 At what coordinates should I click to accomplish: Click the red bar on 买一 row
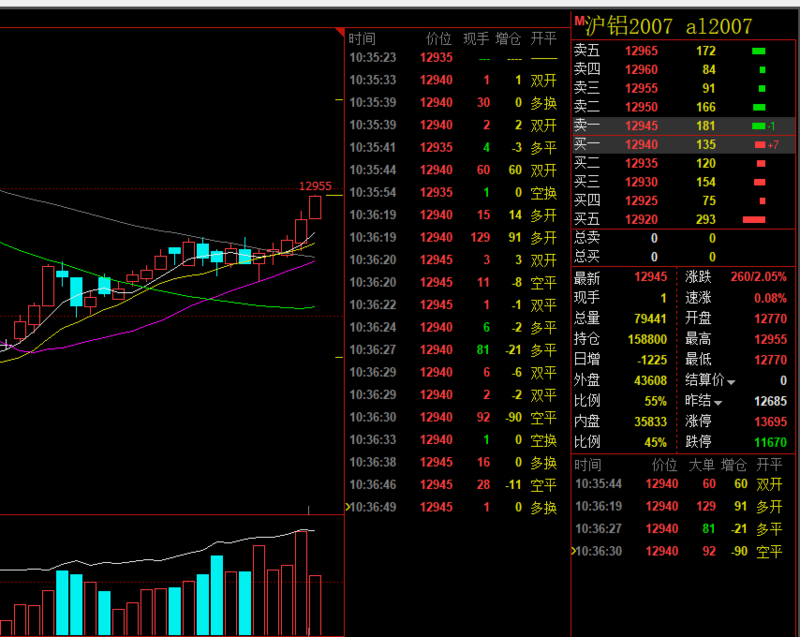760,145
